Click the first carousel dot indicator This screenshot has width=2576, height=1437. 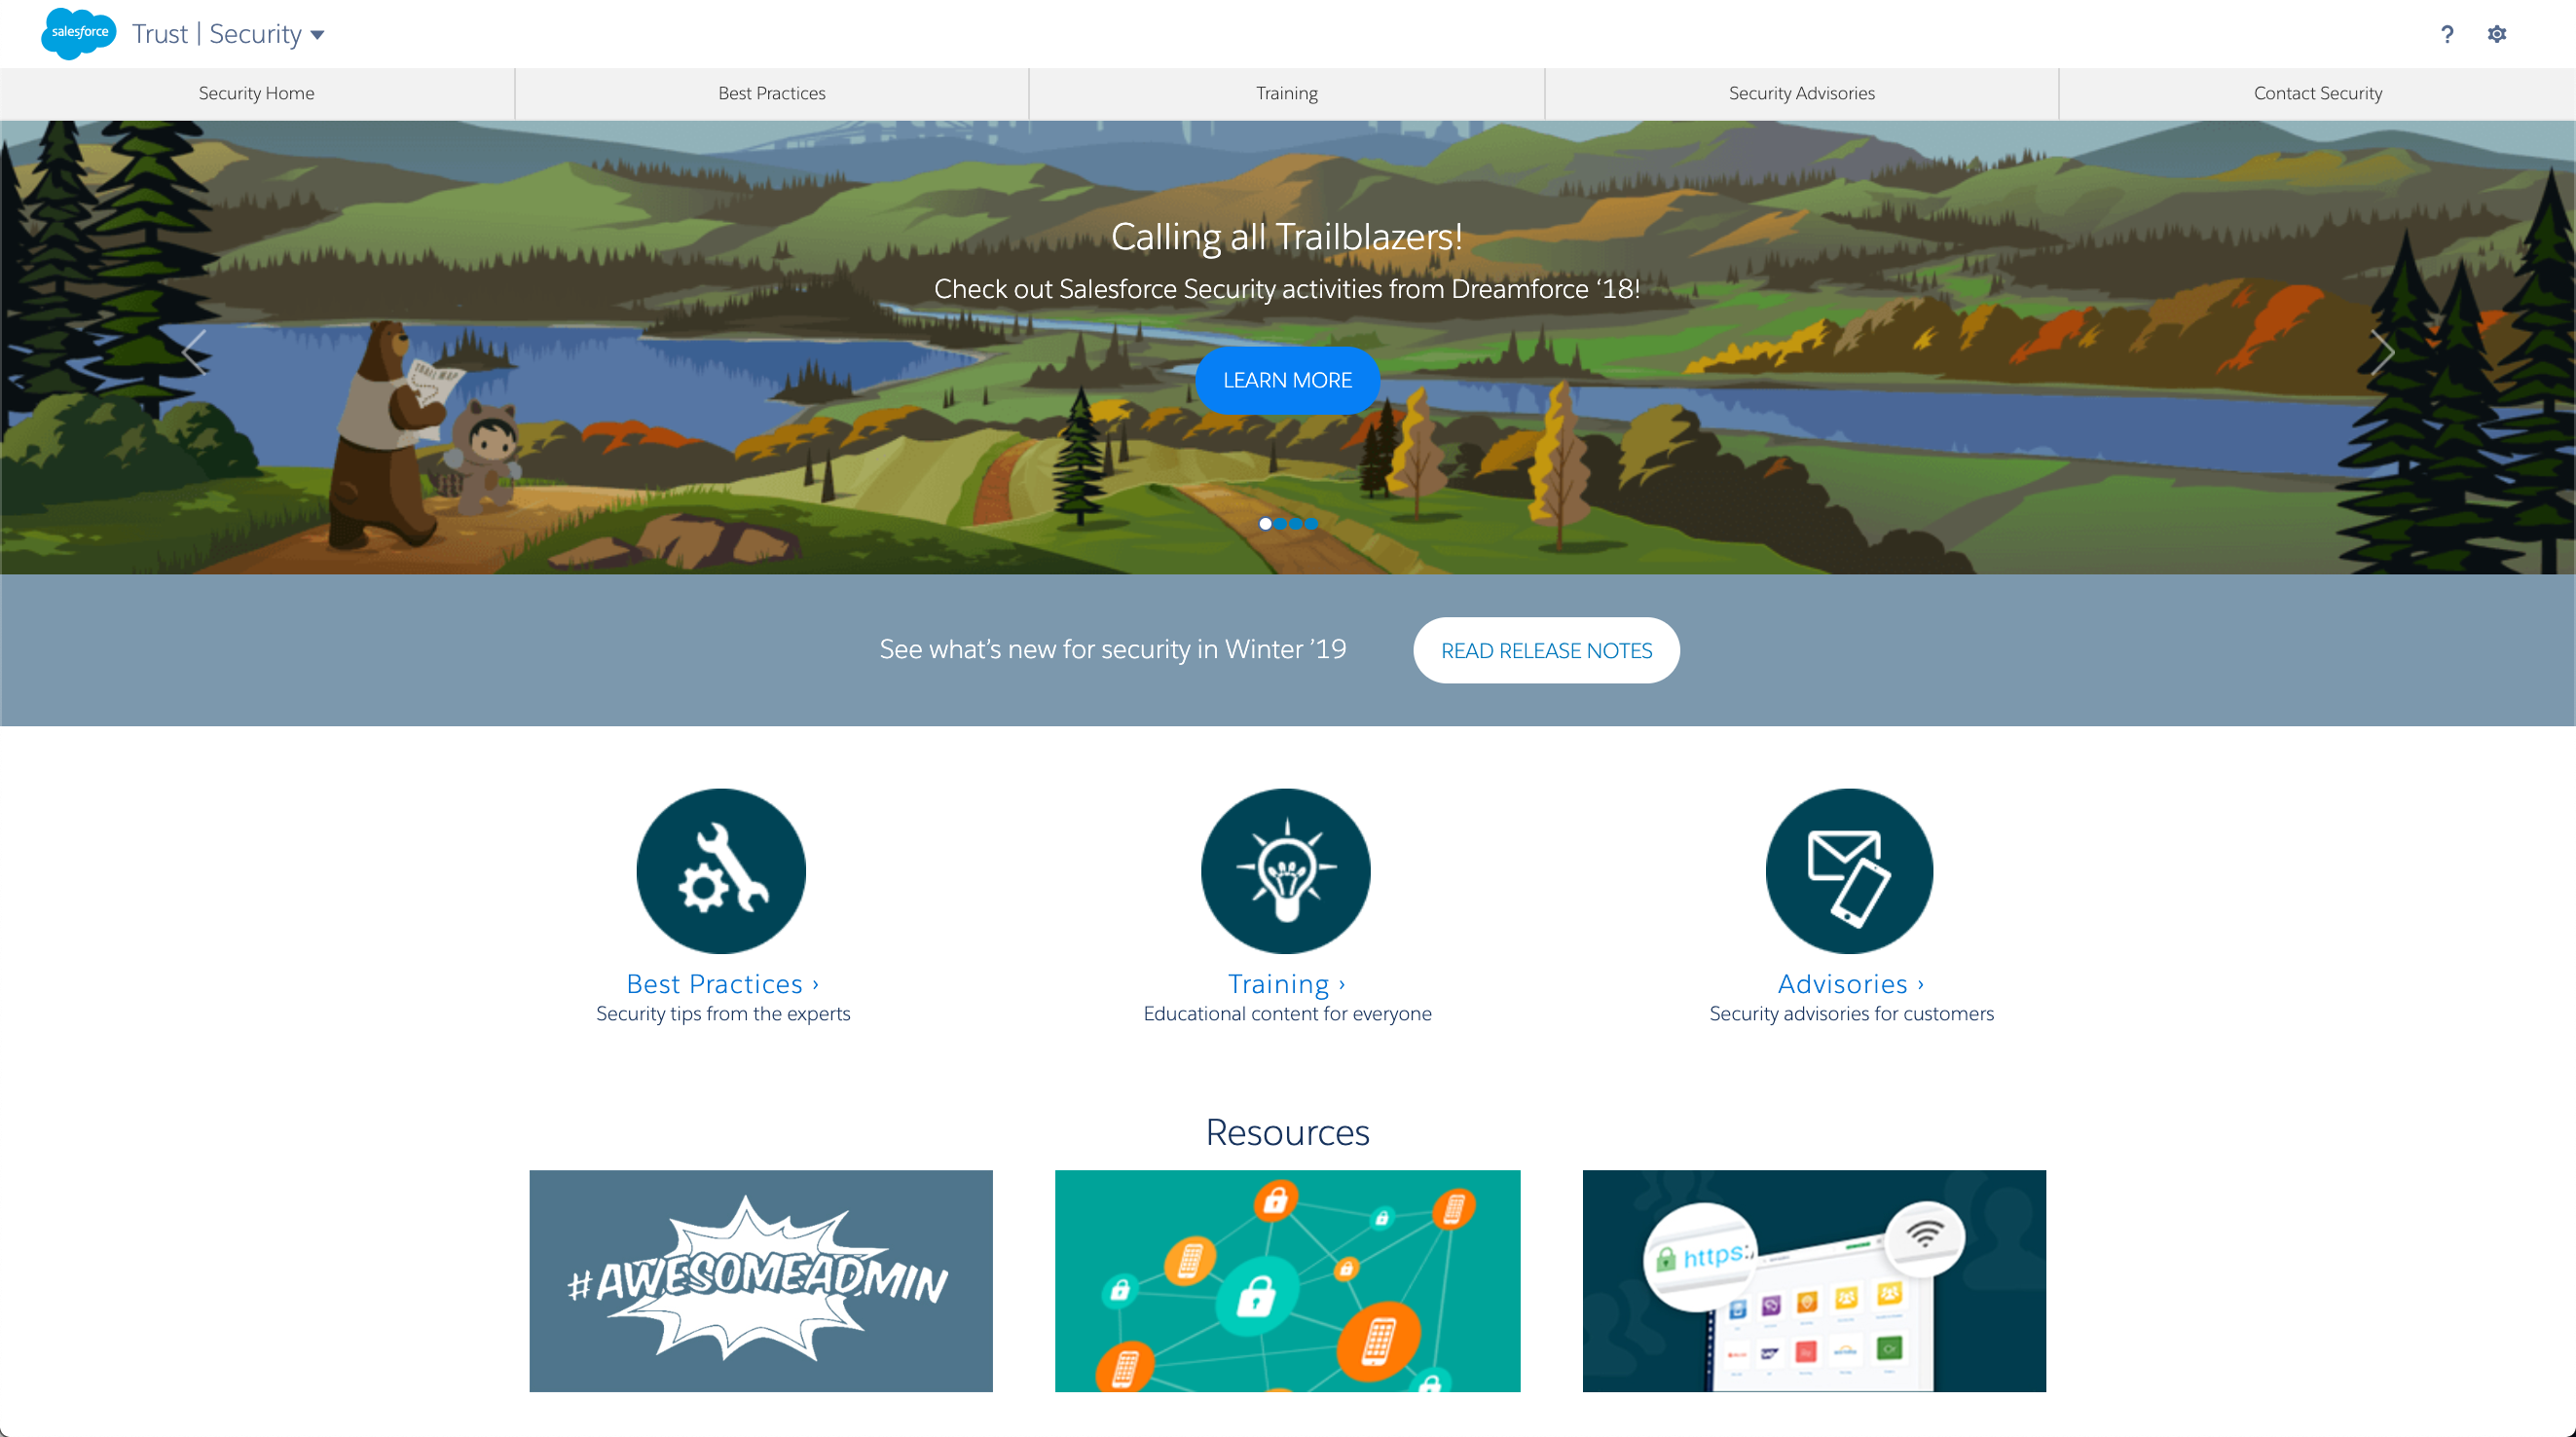coord(1264,522)
